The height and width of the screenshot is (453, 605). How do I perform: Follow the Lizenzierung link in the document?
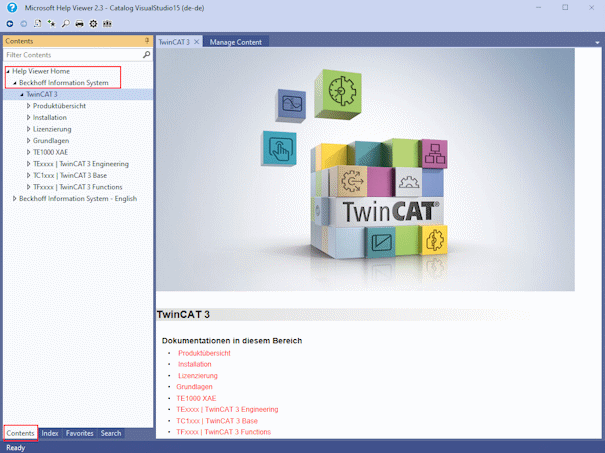click(x=197, y=375)
